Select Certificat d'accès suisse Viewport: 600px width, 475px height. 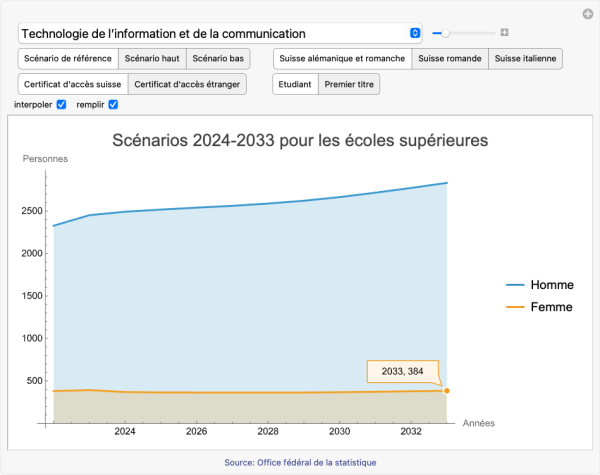[73, 85]
